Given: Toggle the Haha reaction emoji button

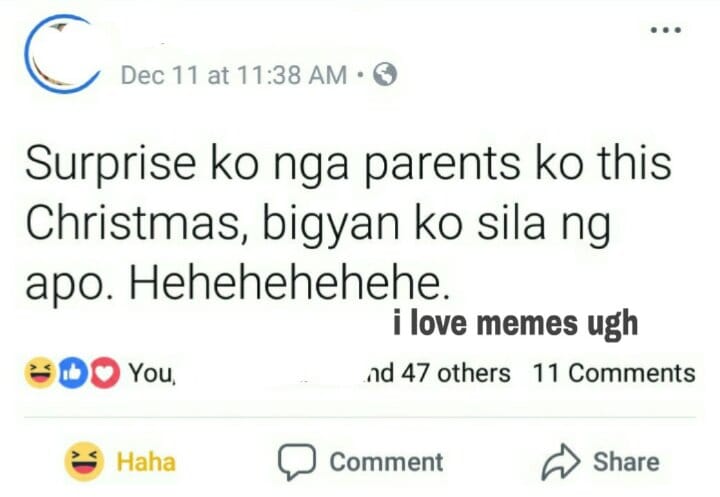Looking at the screenshot, I should [x=84, y=461].
